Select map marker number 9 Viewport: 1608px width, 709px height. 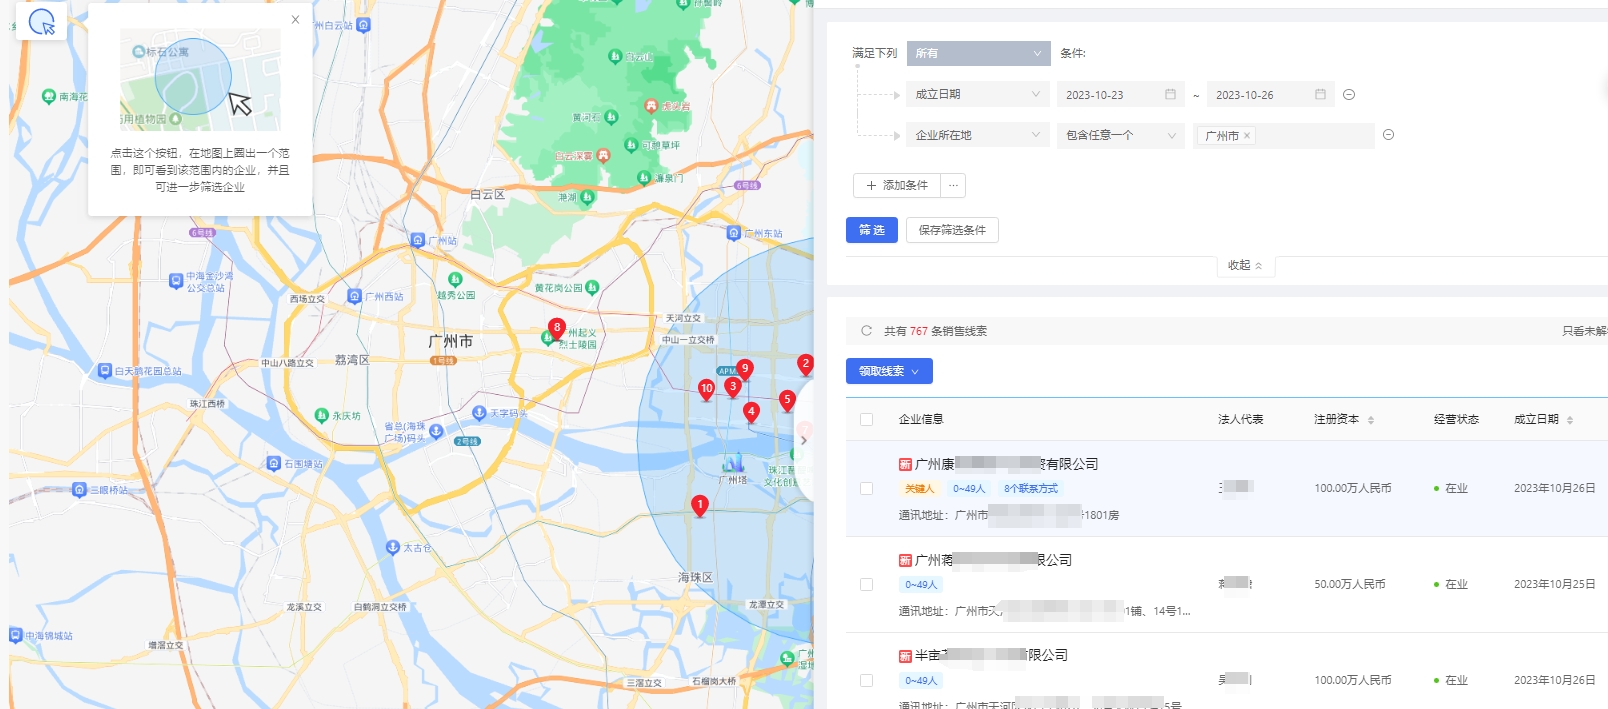pos(745,370)
